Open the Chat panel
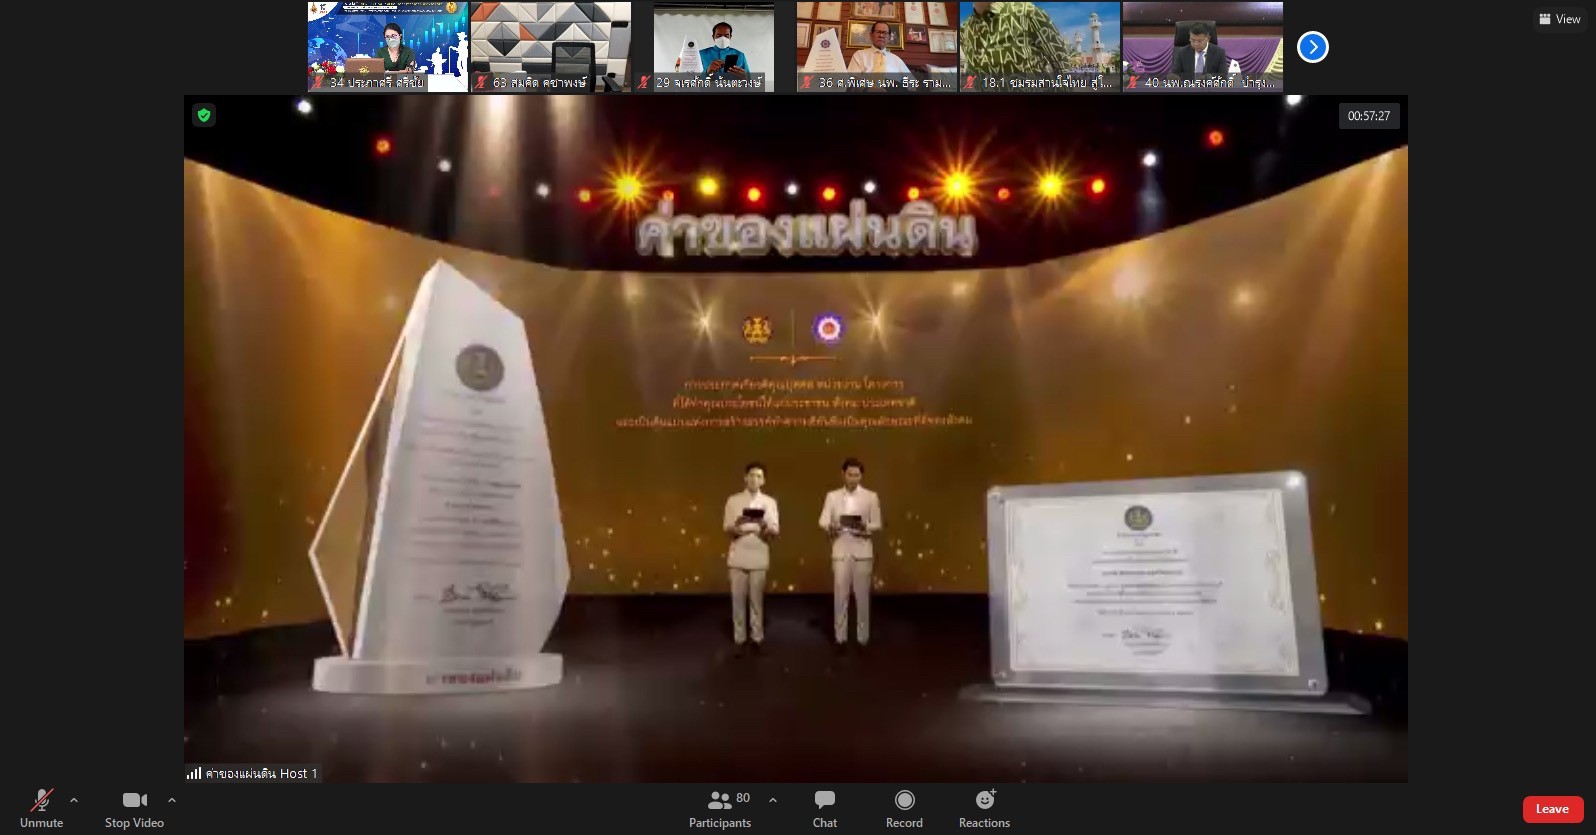Screen dimensions: 1596x835 pyautogui.click(x=825, y=807)
